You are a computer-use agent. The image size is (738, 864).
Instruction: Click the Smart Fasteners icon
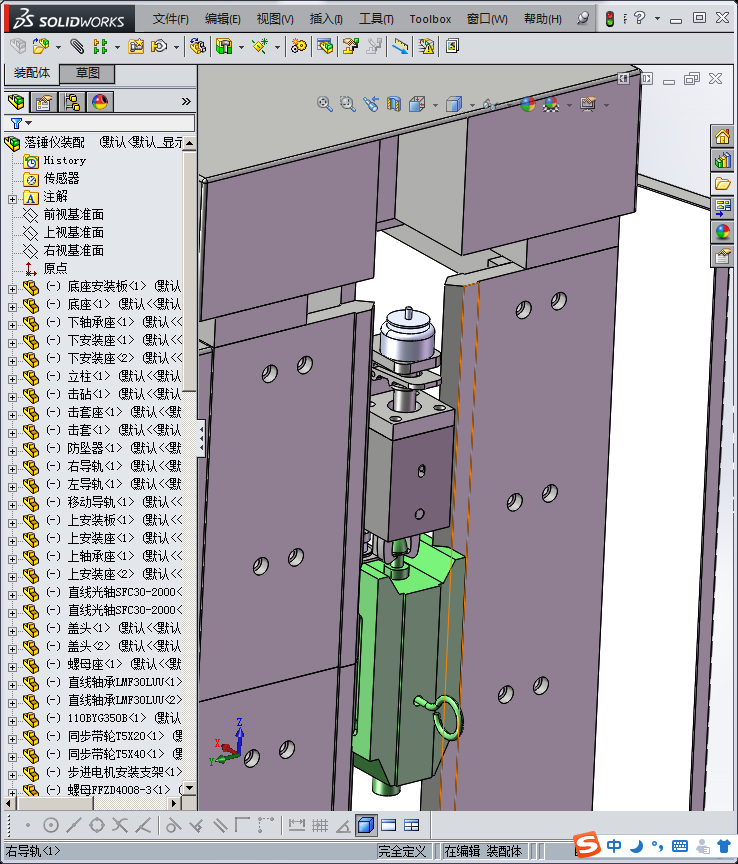pyautogui.click(x=136, y=46)
